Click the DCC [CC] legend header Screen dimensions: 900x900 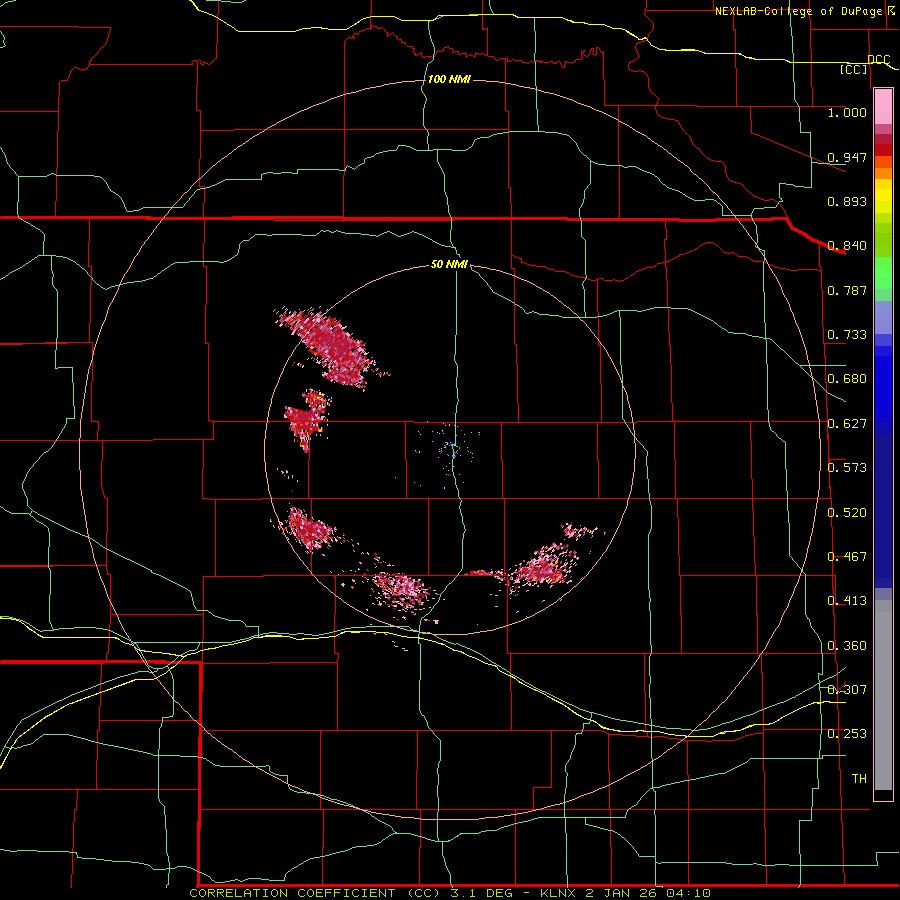pyautogui.click(x=867, y=64)
